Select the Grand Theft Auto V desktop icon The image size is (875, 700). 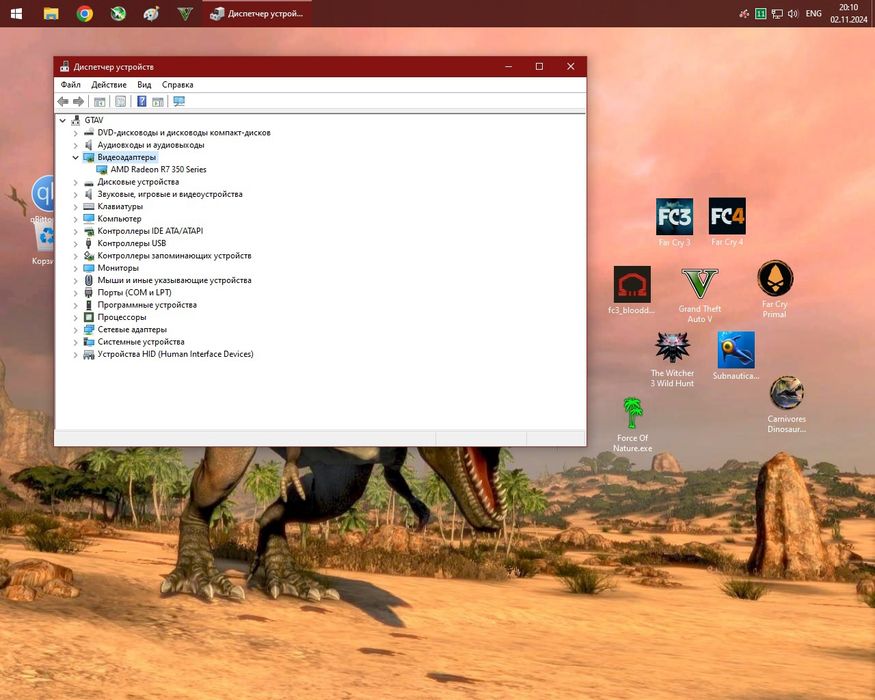[x=700, y=295]
